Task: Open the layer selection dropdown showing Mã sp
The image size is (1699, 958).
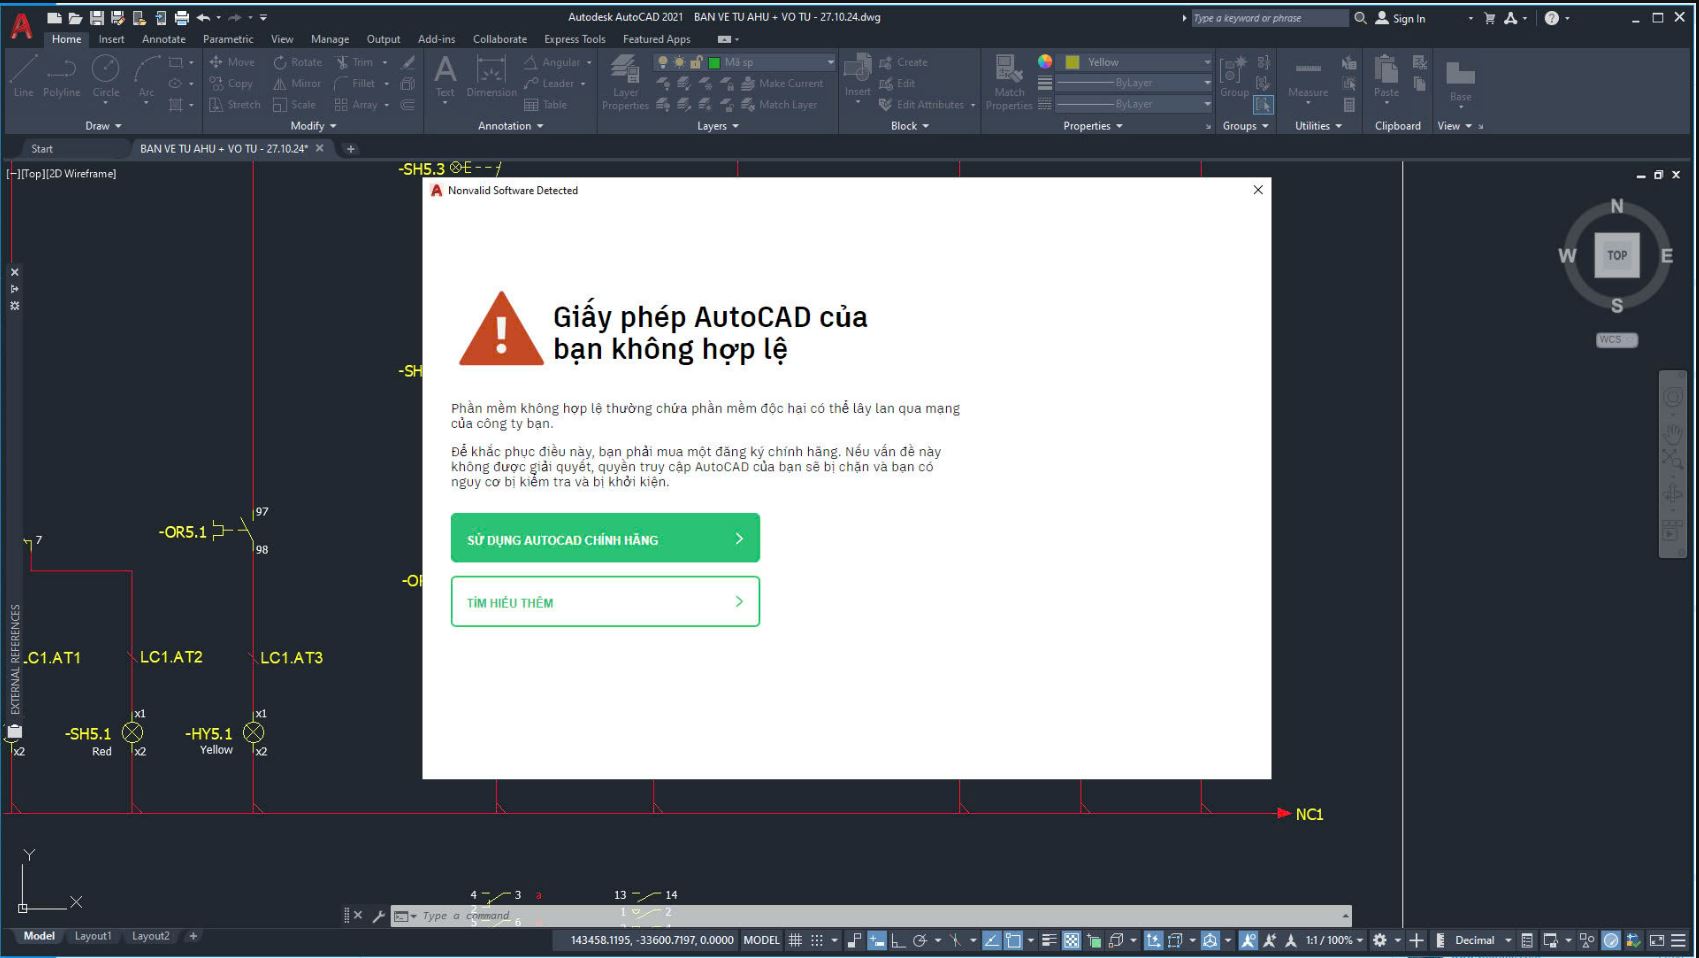Action: 829,61
